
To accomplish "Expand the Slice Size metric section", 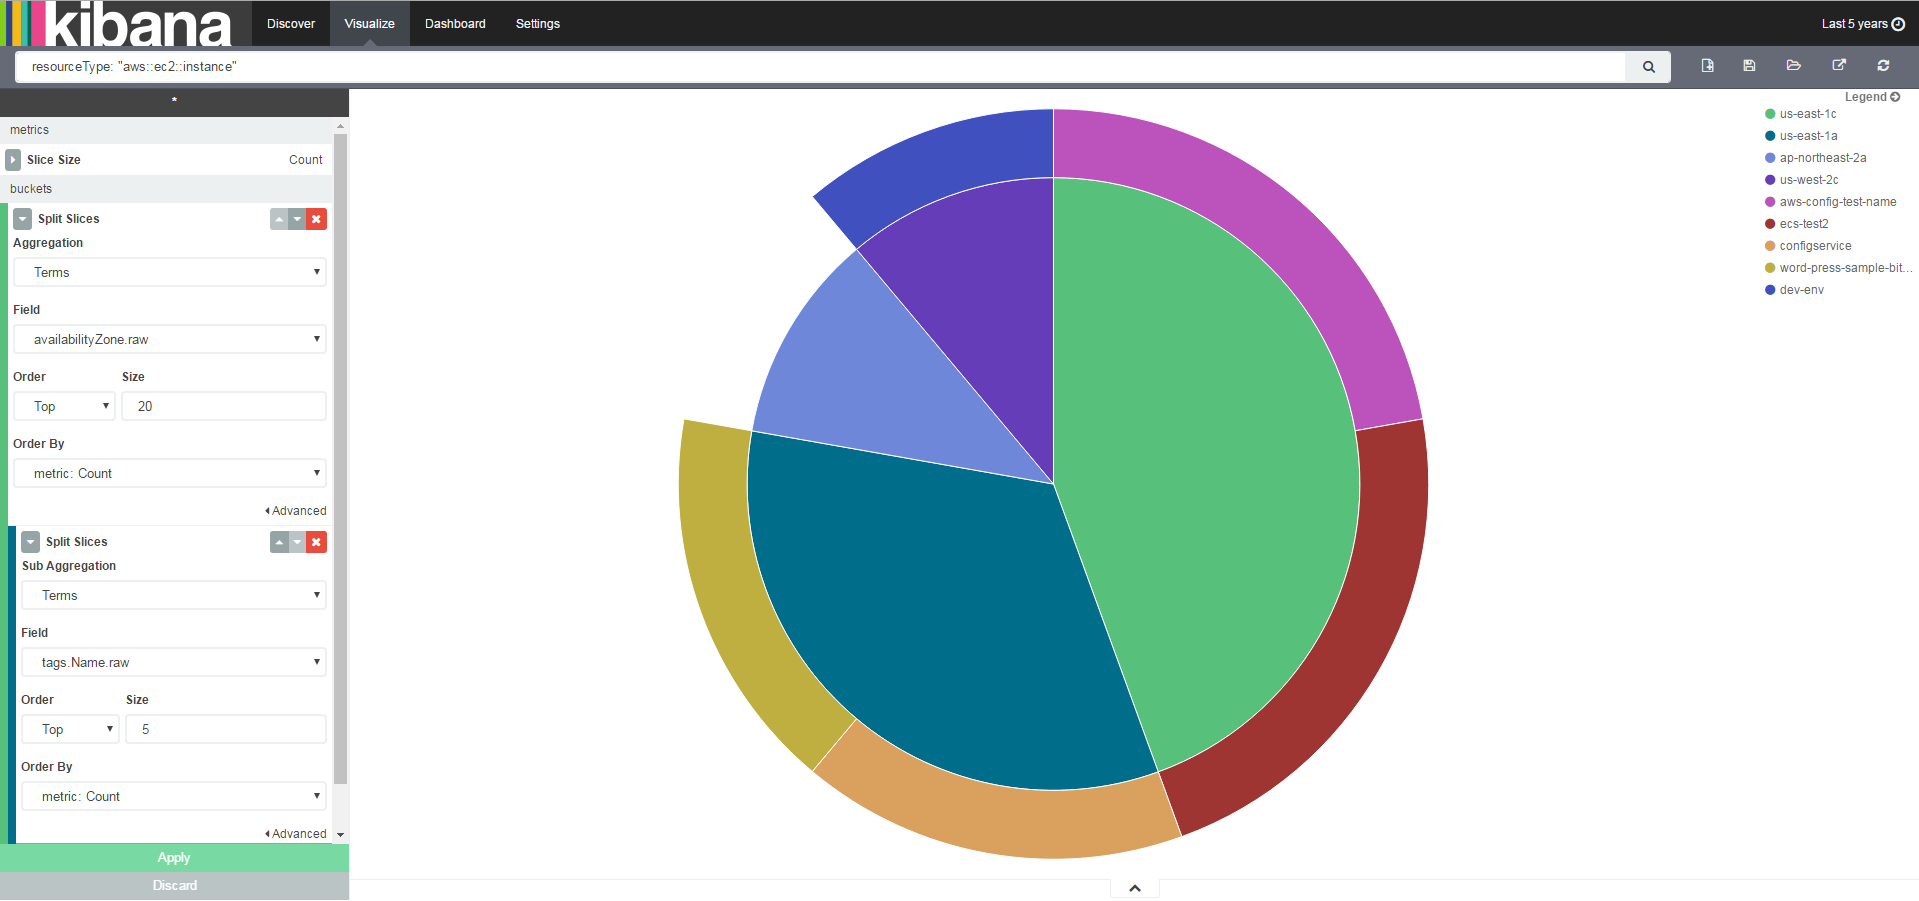I will [13, 159].
